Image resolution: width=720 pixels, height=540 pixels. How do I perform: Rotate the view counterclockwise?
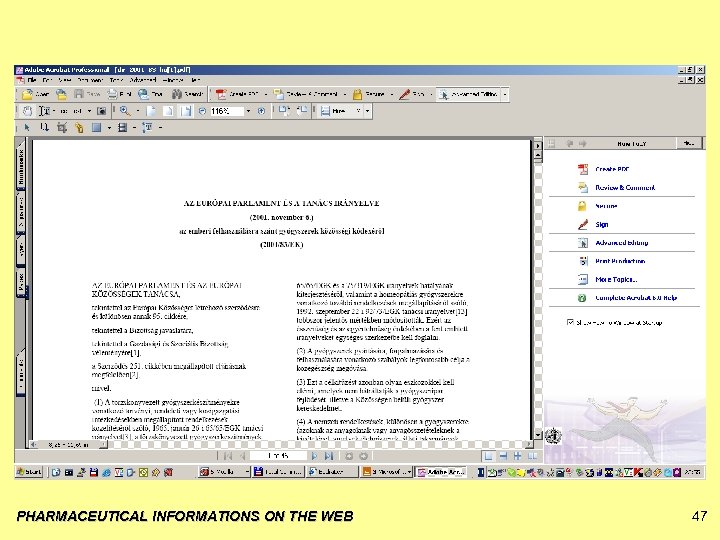tap(302, 111)
